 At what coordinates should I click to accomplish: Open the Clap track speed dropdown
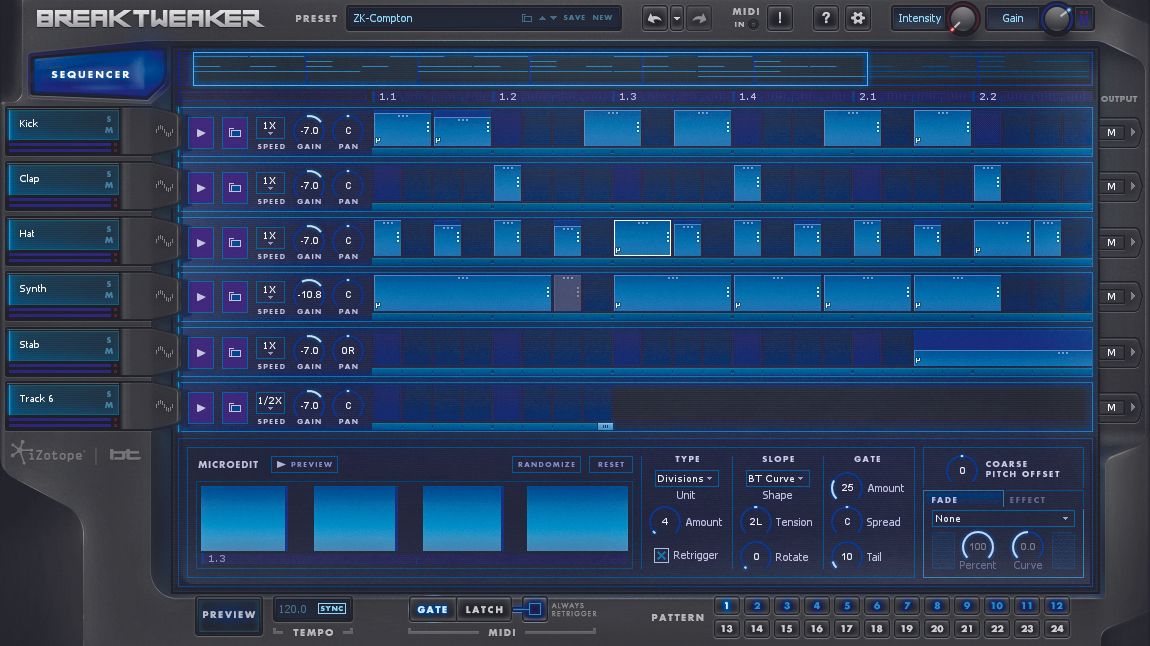pos(270,183)
